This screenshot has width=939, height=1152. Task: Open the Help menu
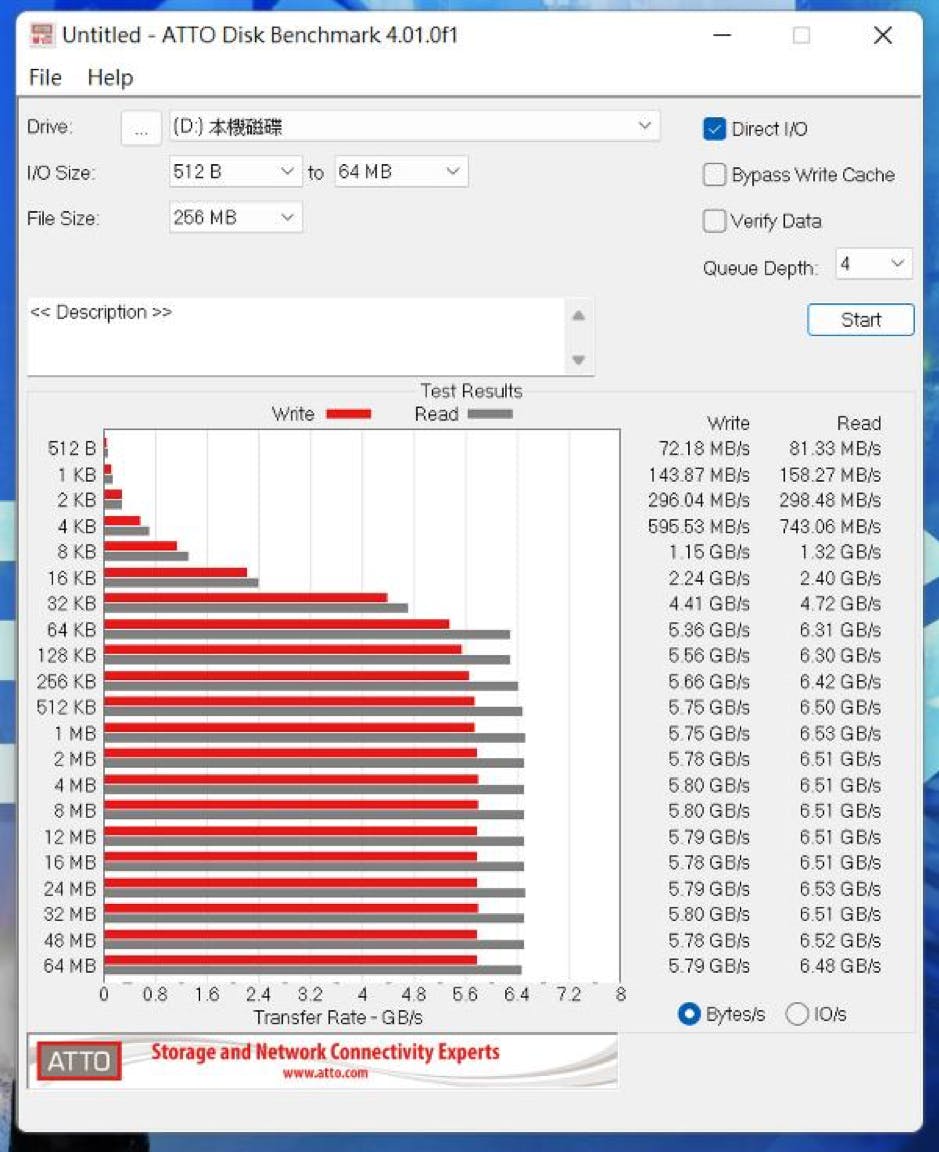click(x=110, y=77)
